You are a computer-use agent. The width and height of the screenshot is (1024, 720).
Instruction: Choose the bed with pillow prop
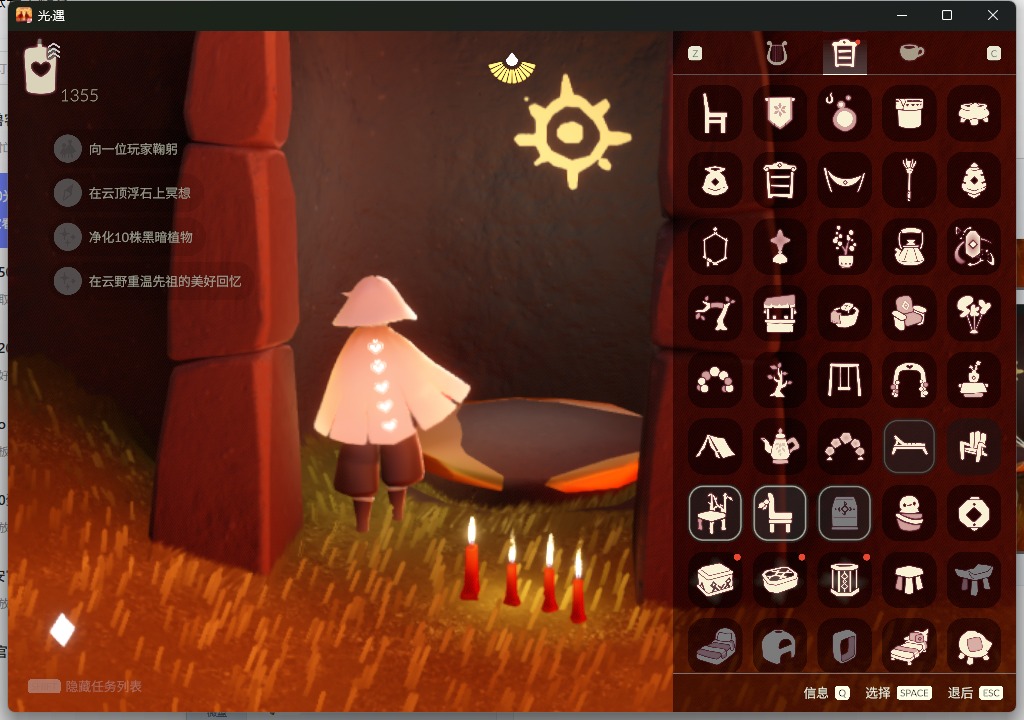click(908, 646)
